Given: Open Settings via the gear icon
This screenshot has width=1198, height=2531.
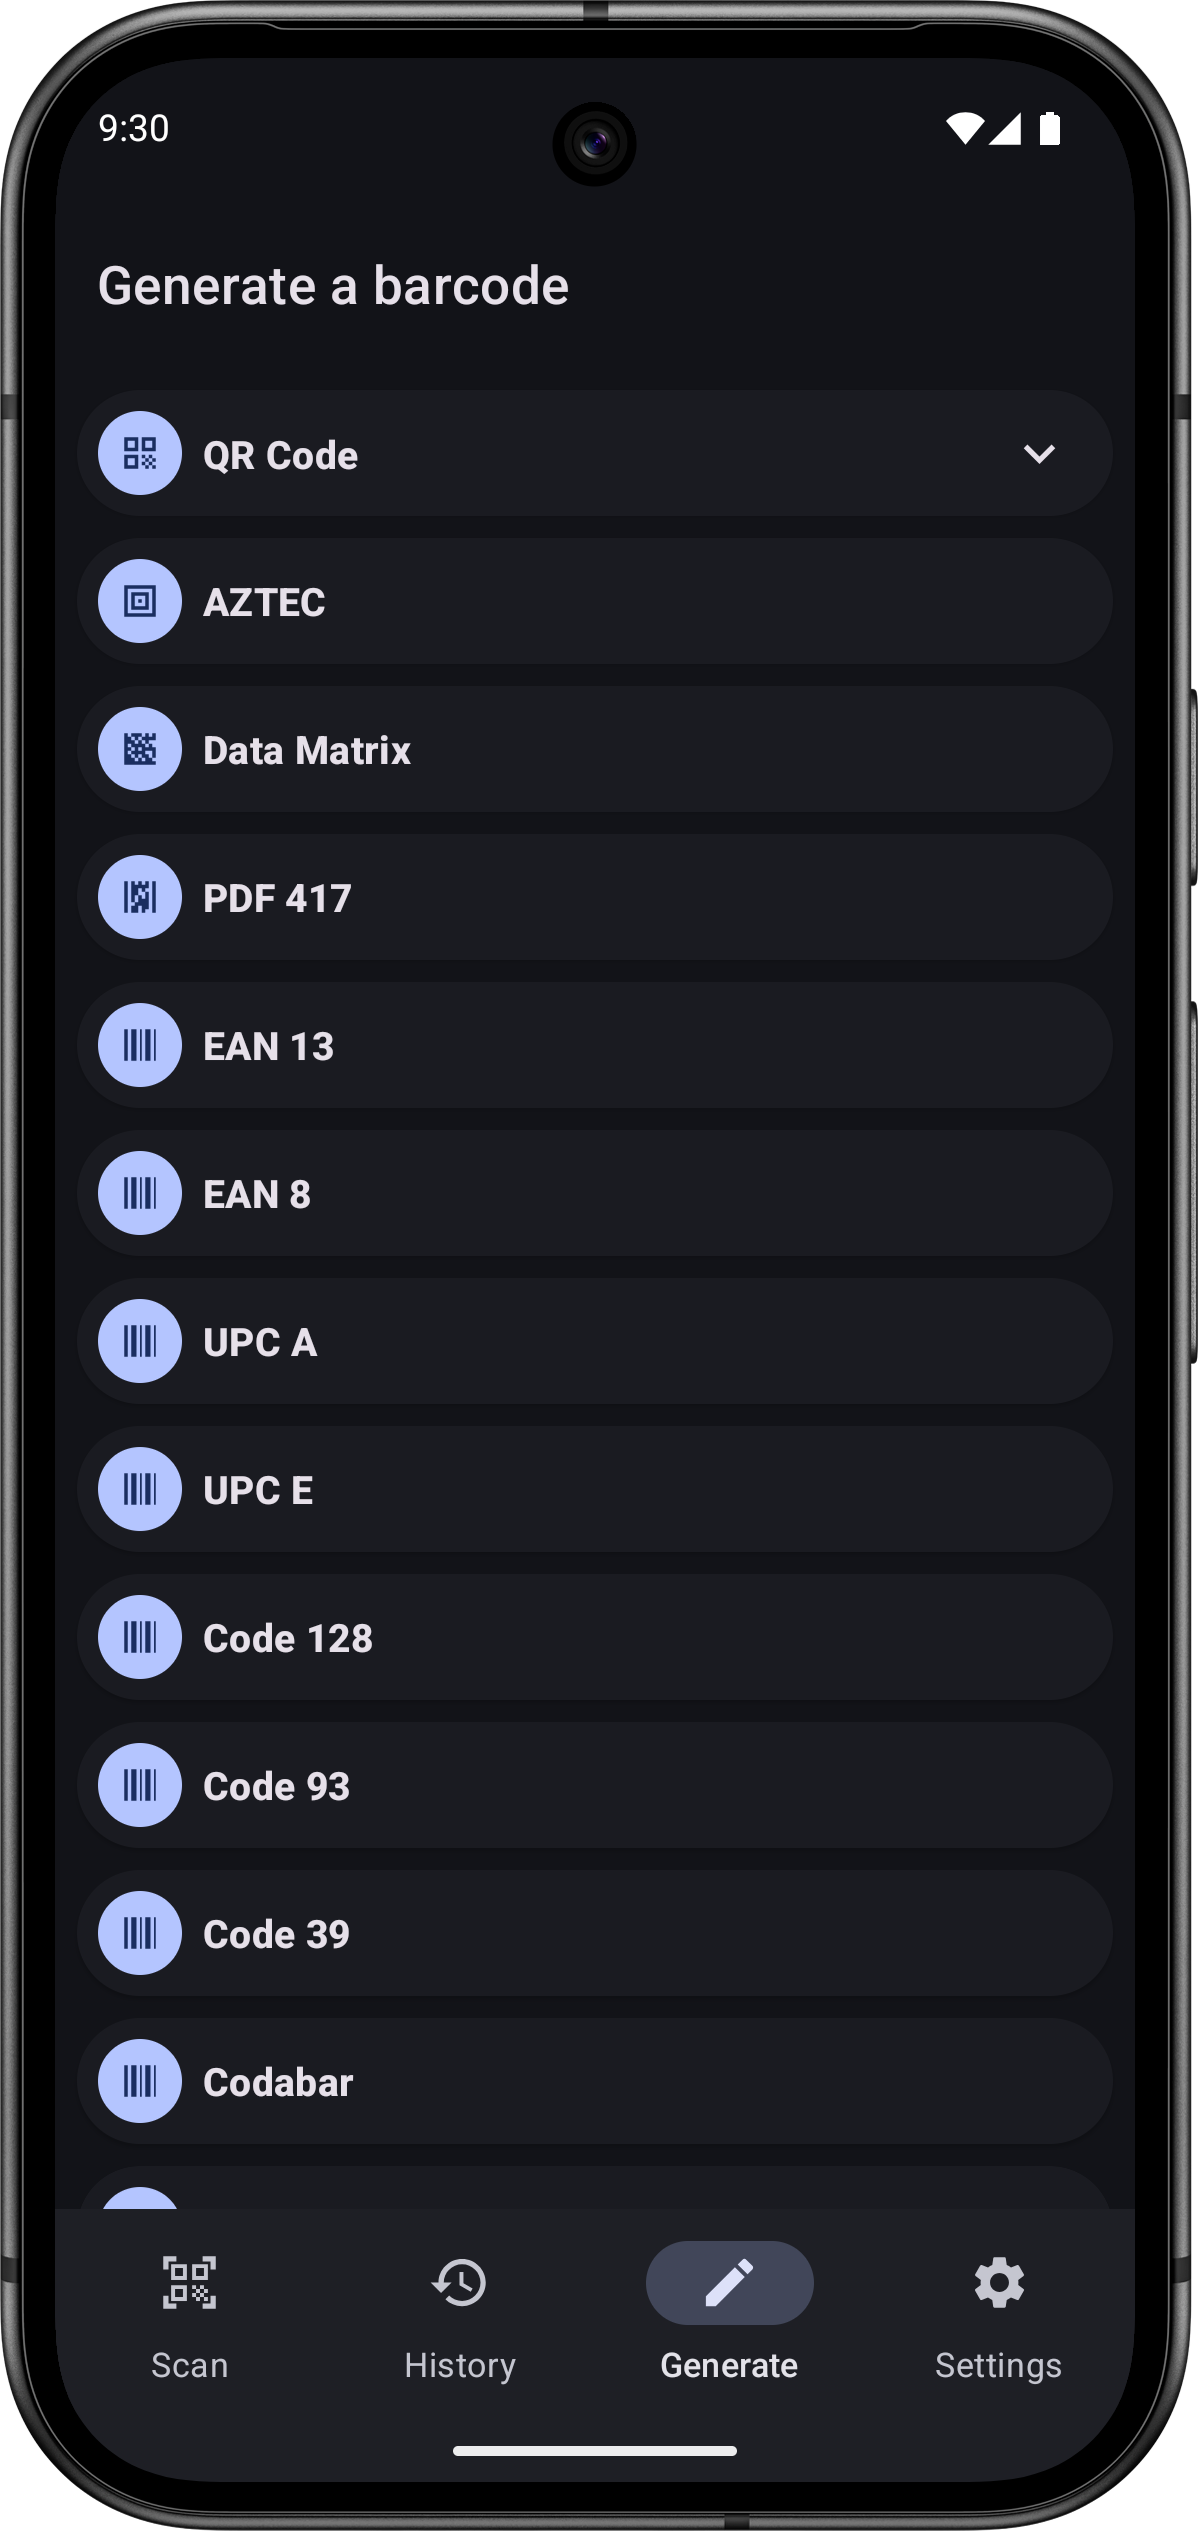Looking at the screenshot, I should 998,2284.
